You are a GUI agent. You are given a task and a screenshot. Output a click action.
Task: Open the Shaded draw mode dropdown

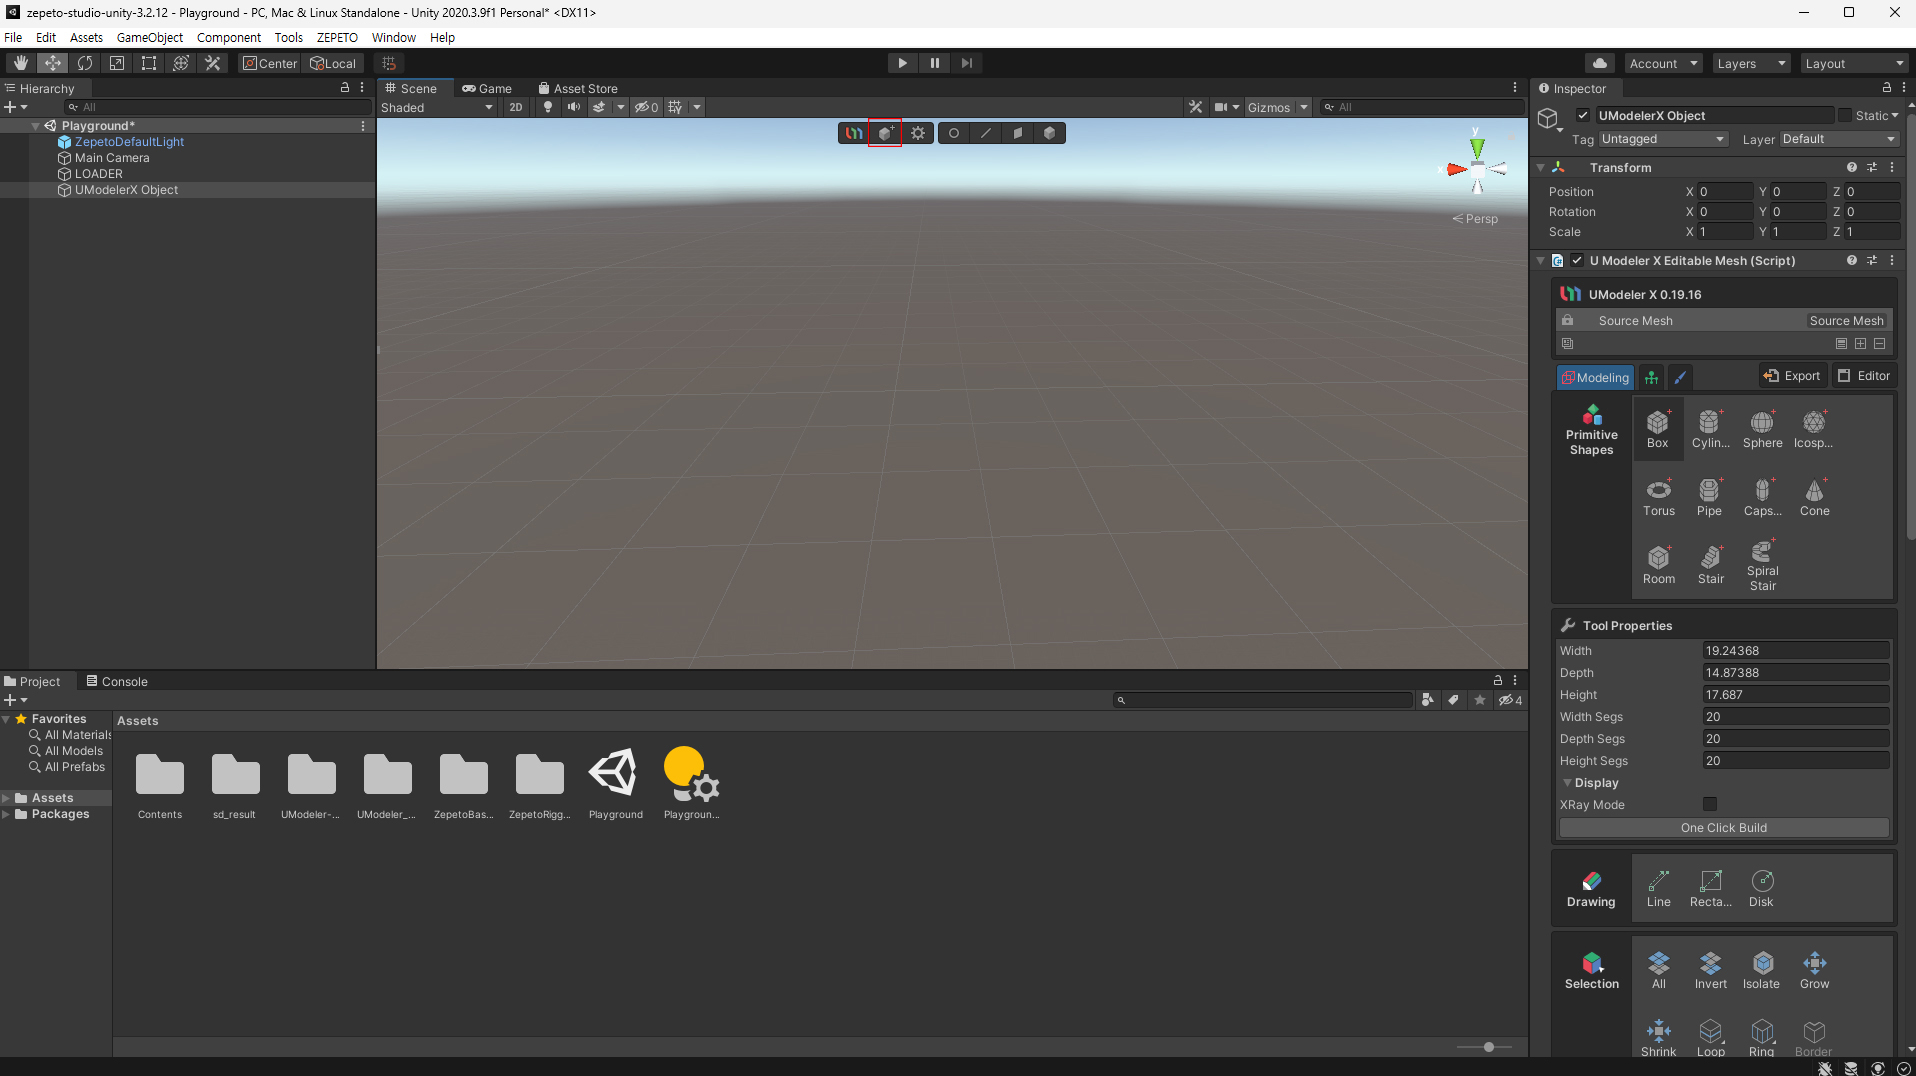437,107
